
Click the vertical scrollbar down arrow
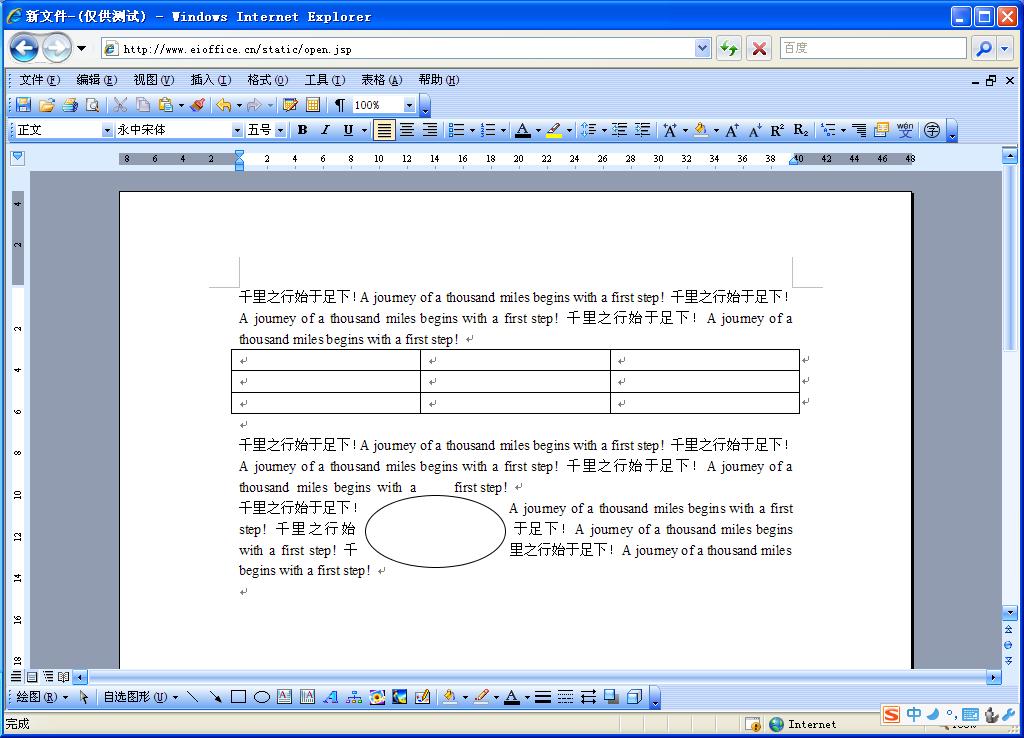[1009, 613]
